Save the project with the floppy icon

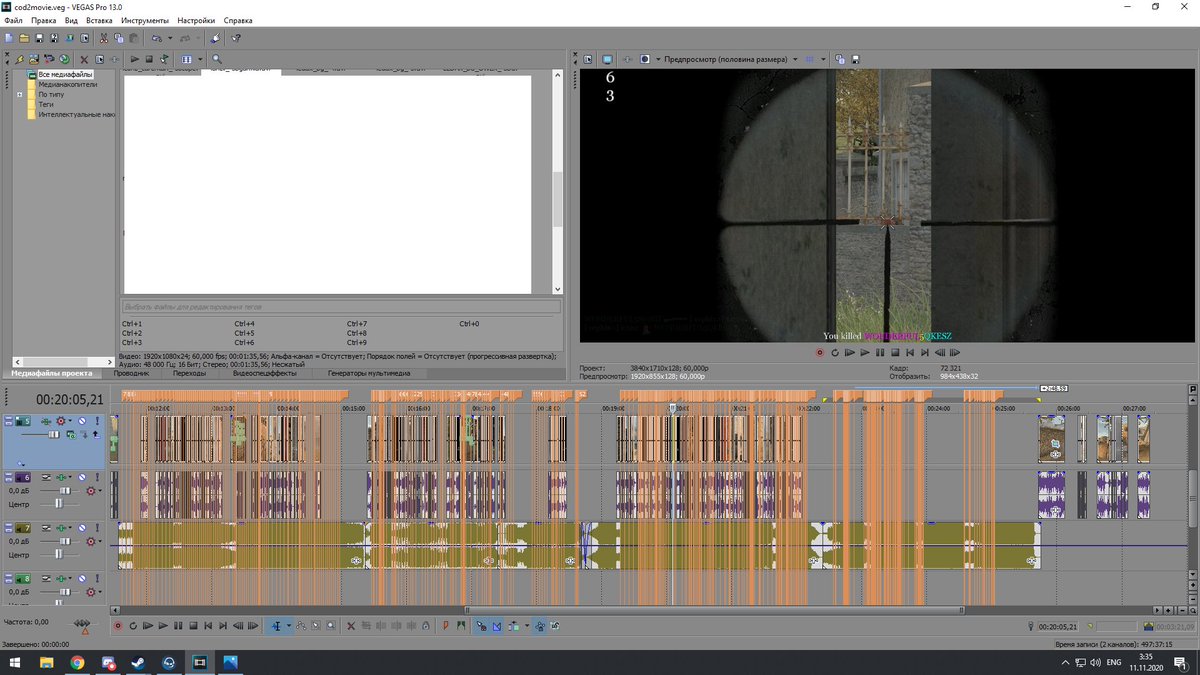[40, 38]
